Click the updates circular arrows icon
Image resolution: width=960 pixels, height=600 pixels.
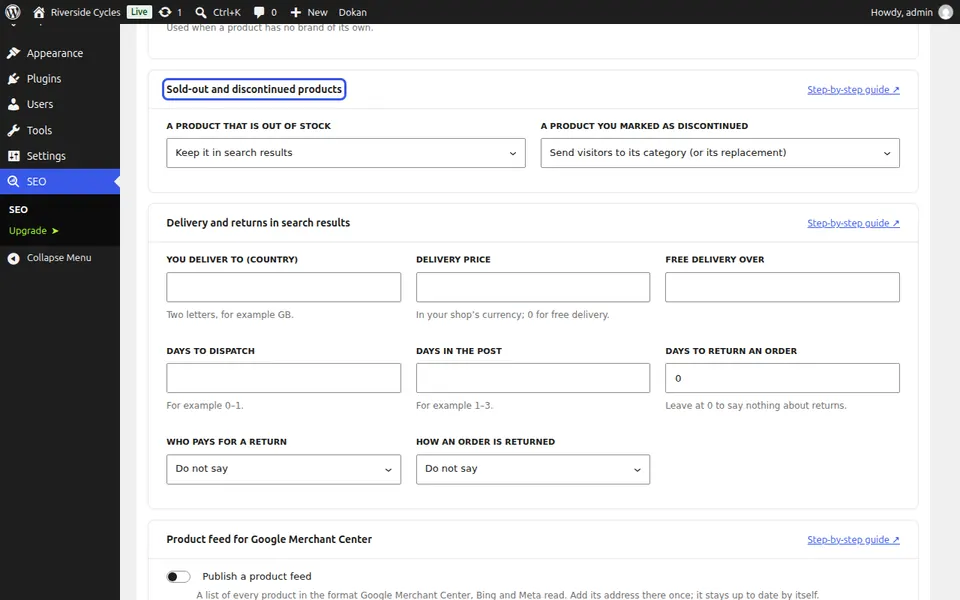coord(165,12)
